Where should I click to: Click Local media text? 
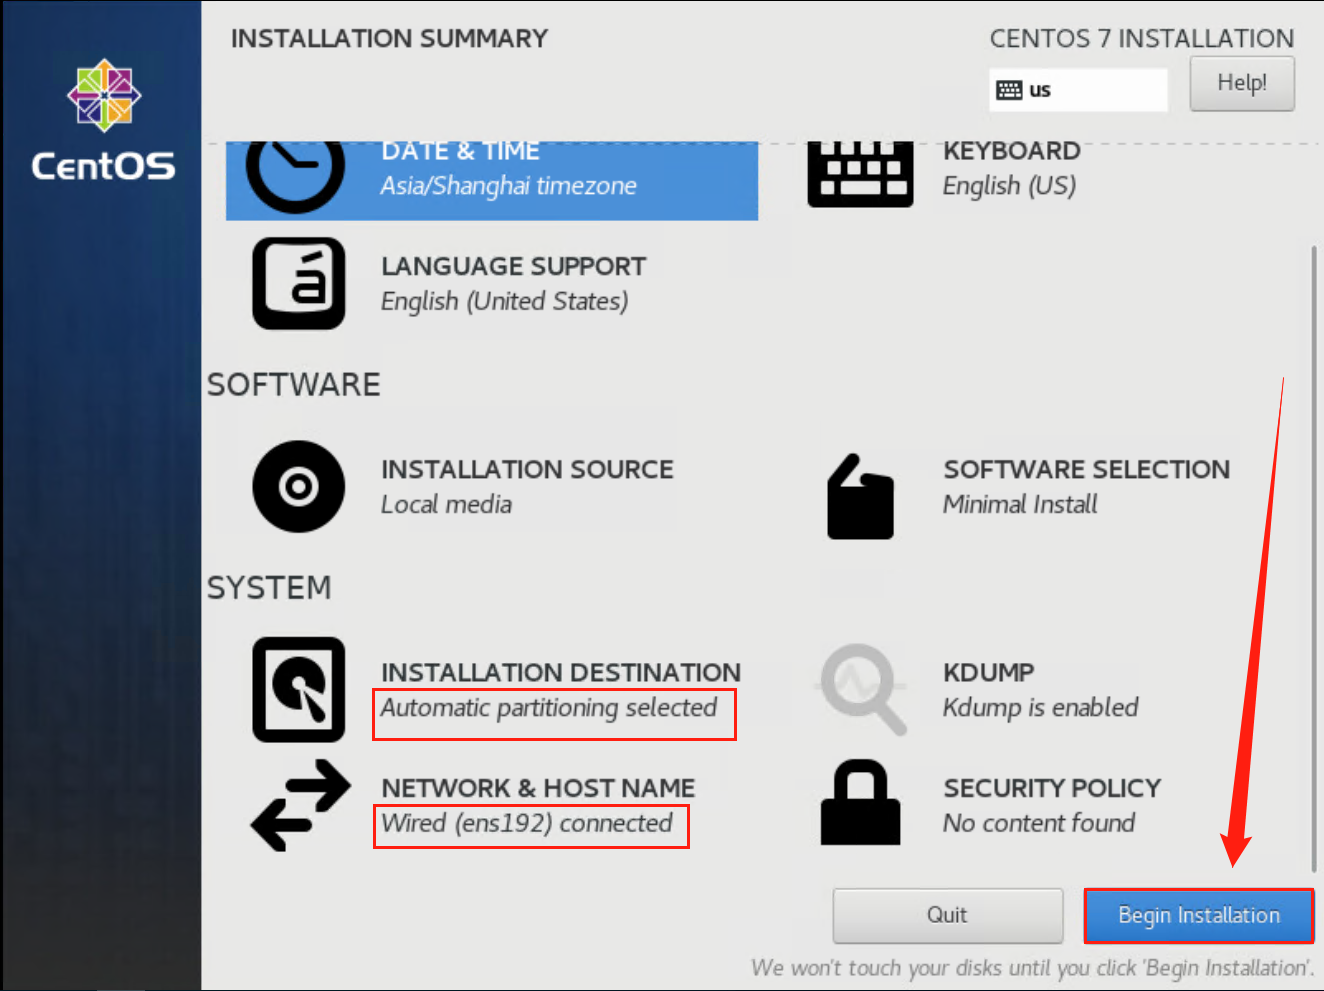pos(446,505)
